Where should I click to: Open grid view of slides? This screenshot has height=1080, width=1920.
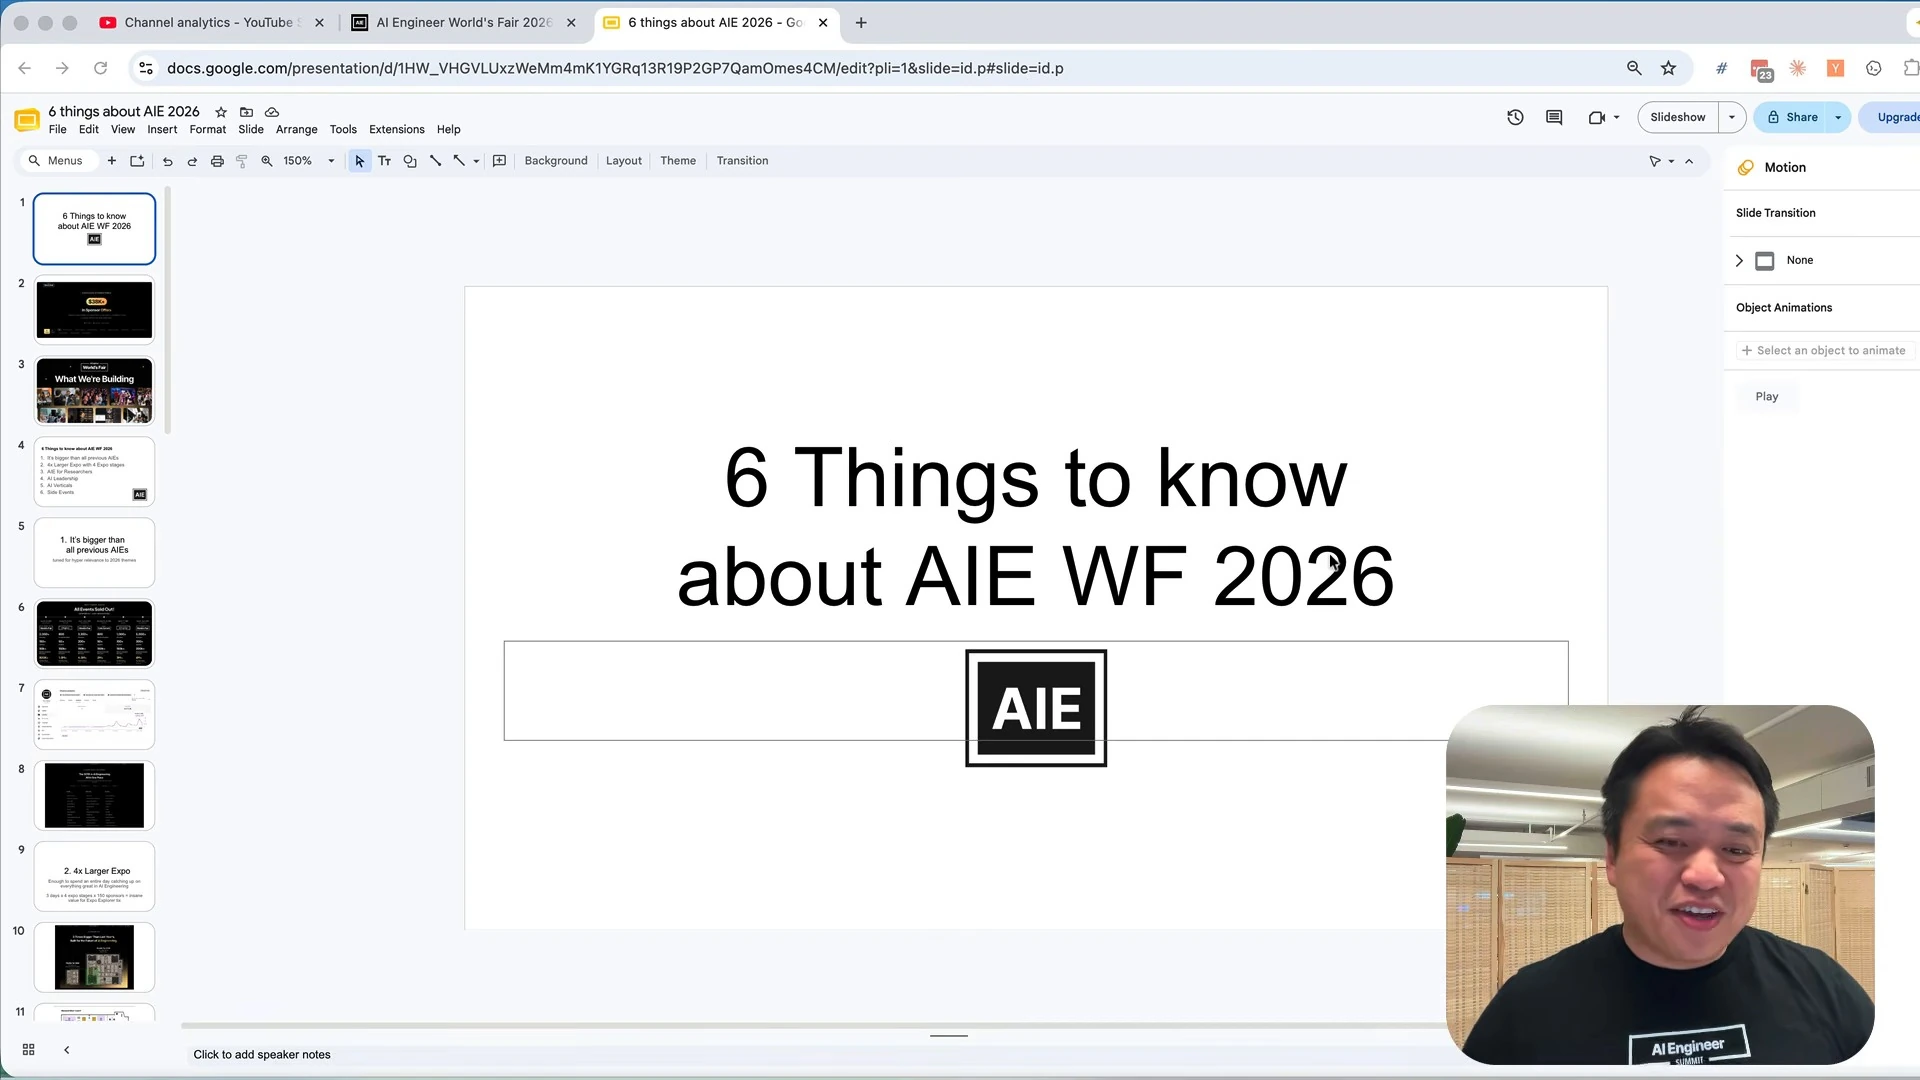point(29,1050)
